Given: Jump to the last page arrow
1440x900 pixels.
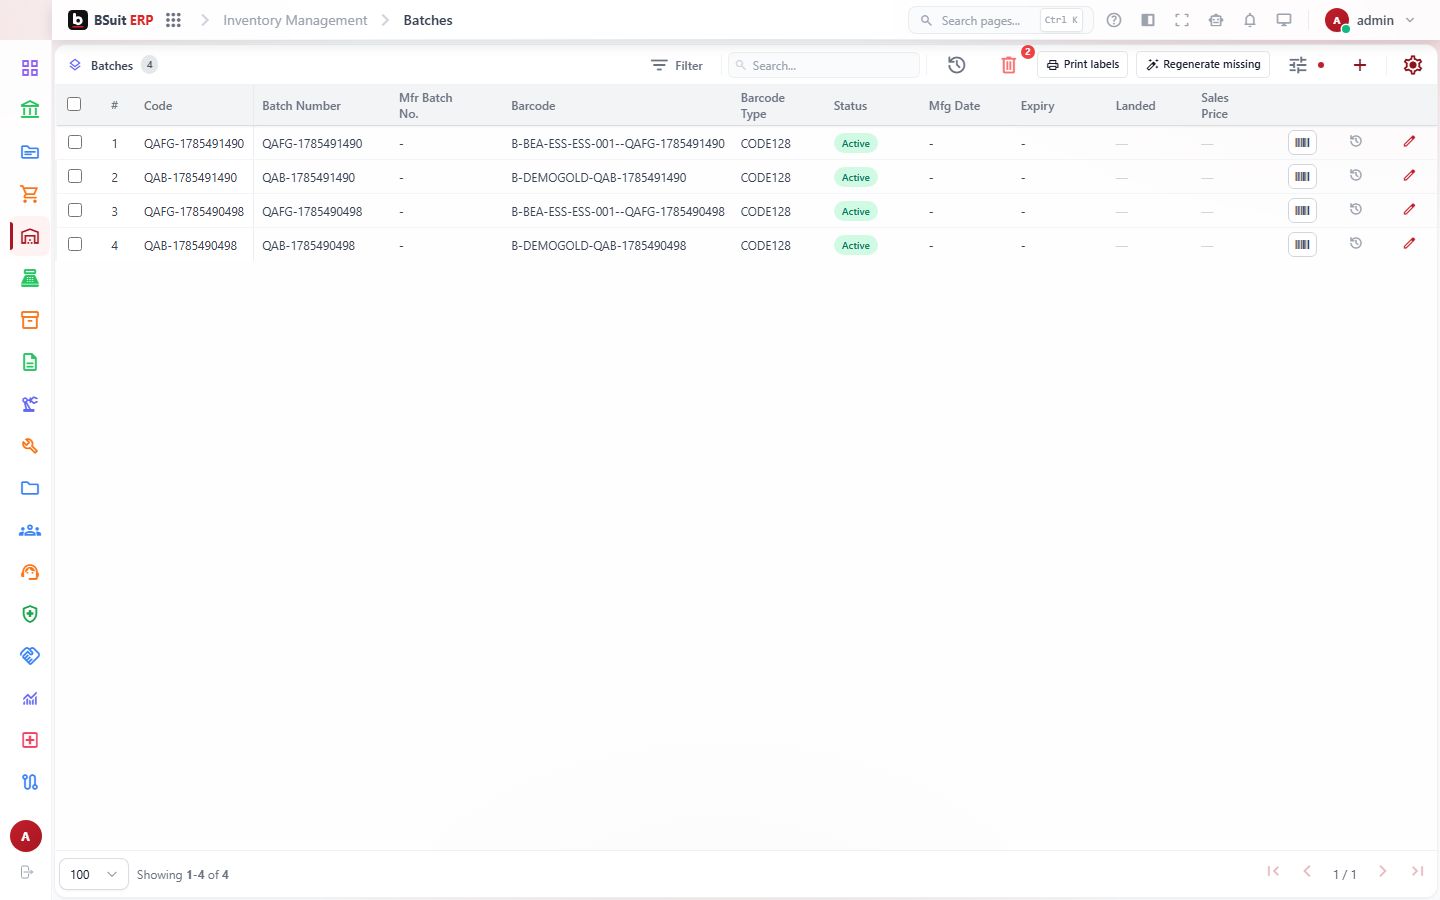Looking at the screenshot, I should click(1417, 872).
